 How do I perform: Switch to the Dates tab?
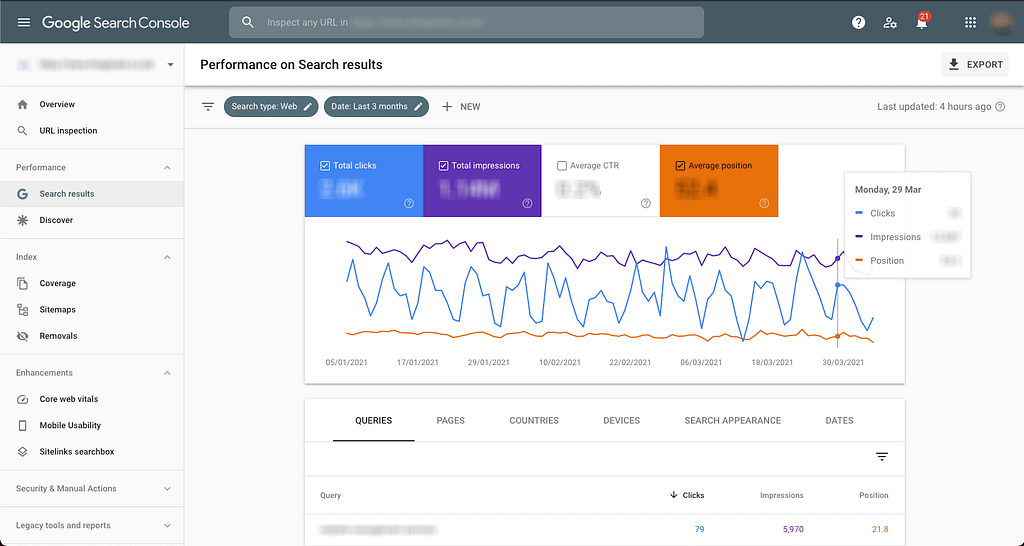coord(839,421)
